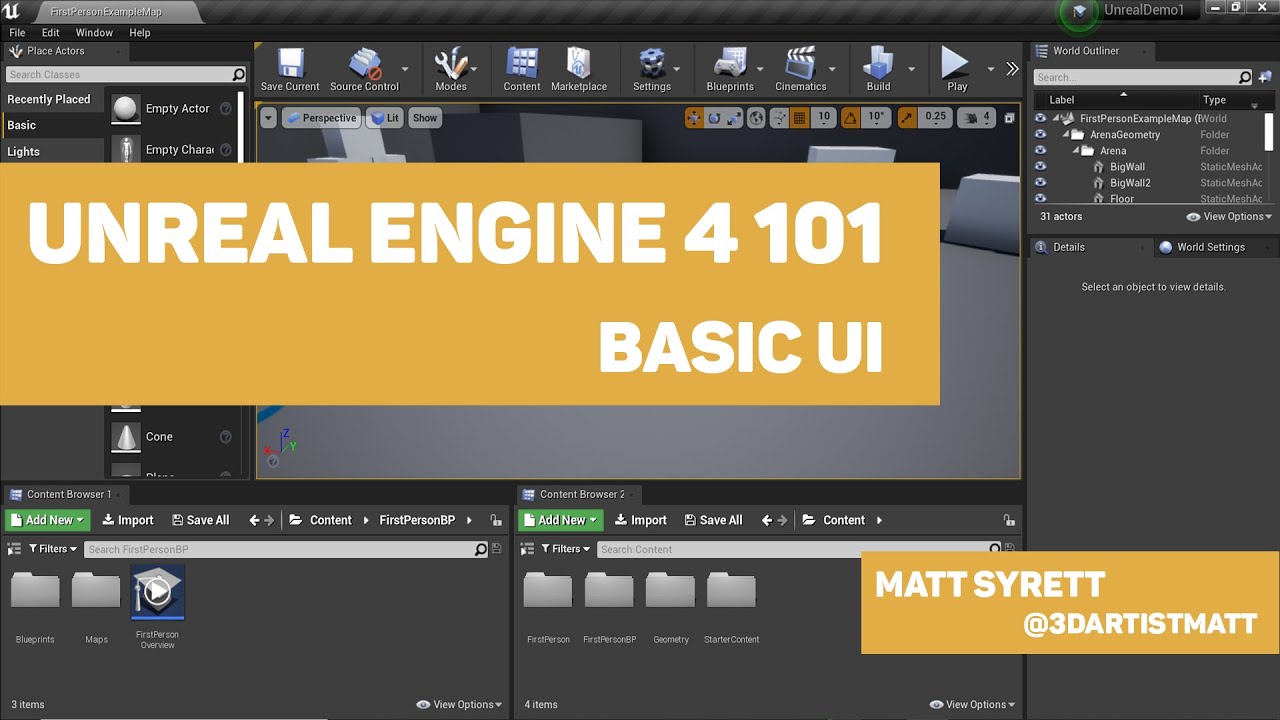The width and height of the screenshot is (1280, 720).
Task: Collapse the Arena folder in outliner
Action: pos(1077,151)
